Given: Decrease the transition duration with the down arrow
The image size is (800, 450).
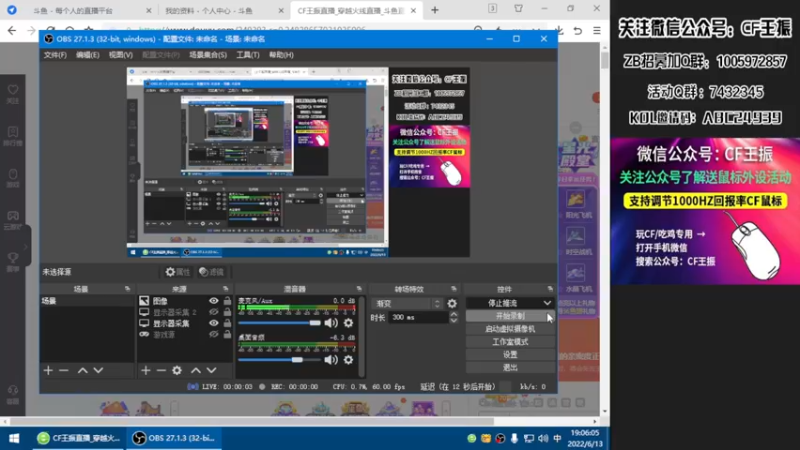Looking at the screenshot, I should (454, 320).
